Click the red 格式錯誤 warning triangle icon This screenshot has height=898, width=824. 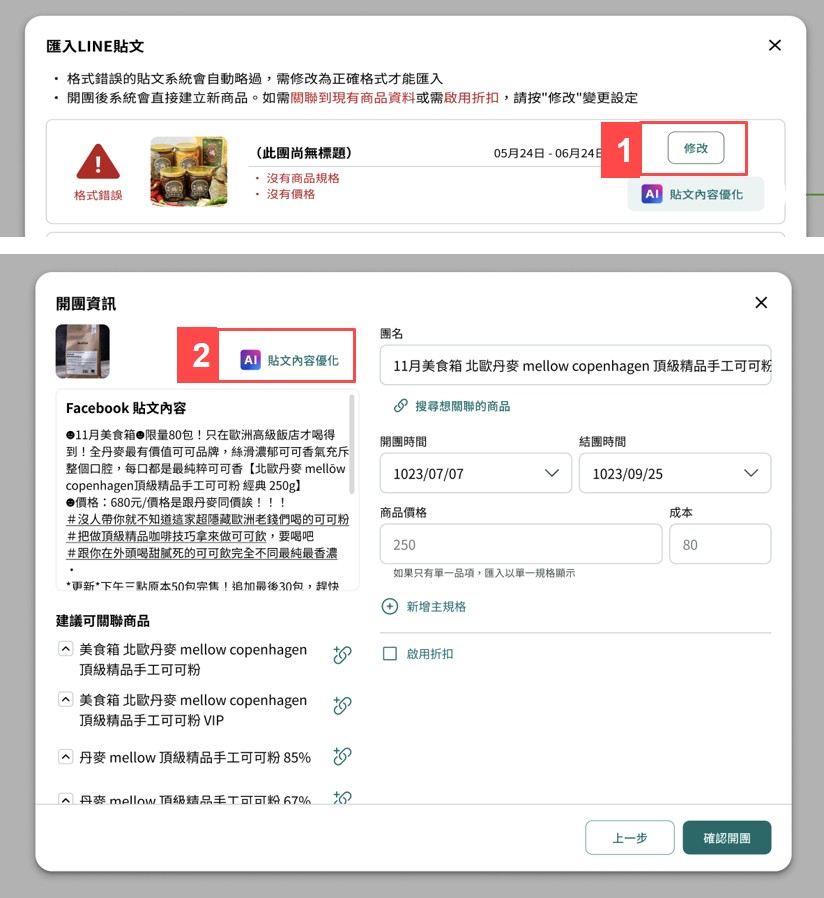point(98,162)
